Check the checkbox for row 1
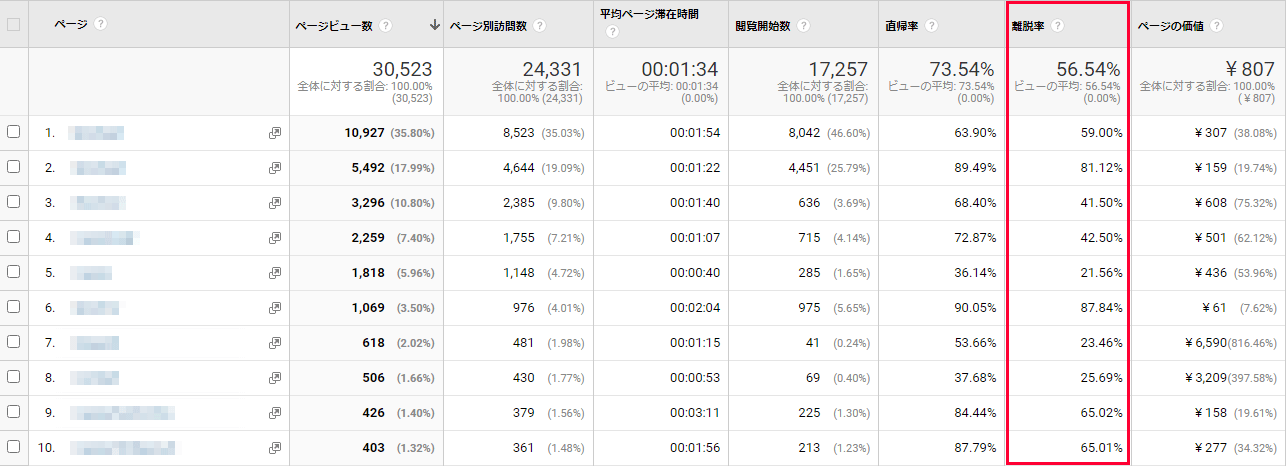Viewport: 1286px width, 466px height. [x=13, y=132]
